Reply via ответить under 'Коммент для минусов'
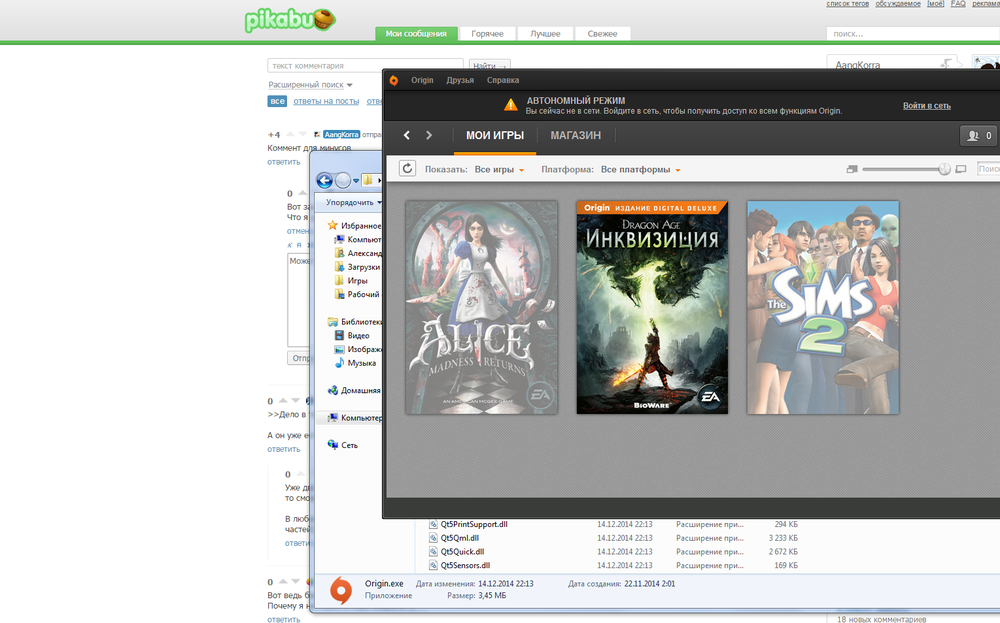The height and width of the screenshot is (623, 1000). [x=283, y=162]
